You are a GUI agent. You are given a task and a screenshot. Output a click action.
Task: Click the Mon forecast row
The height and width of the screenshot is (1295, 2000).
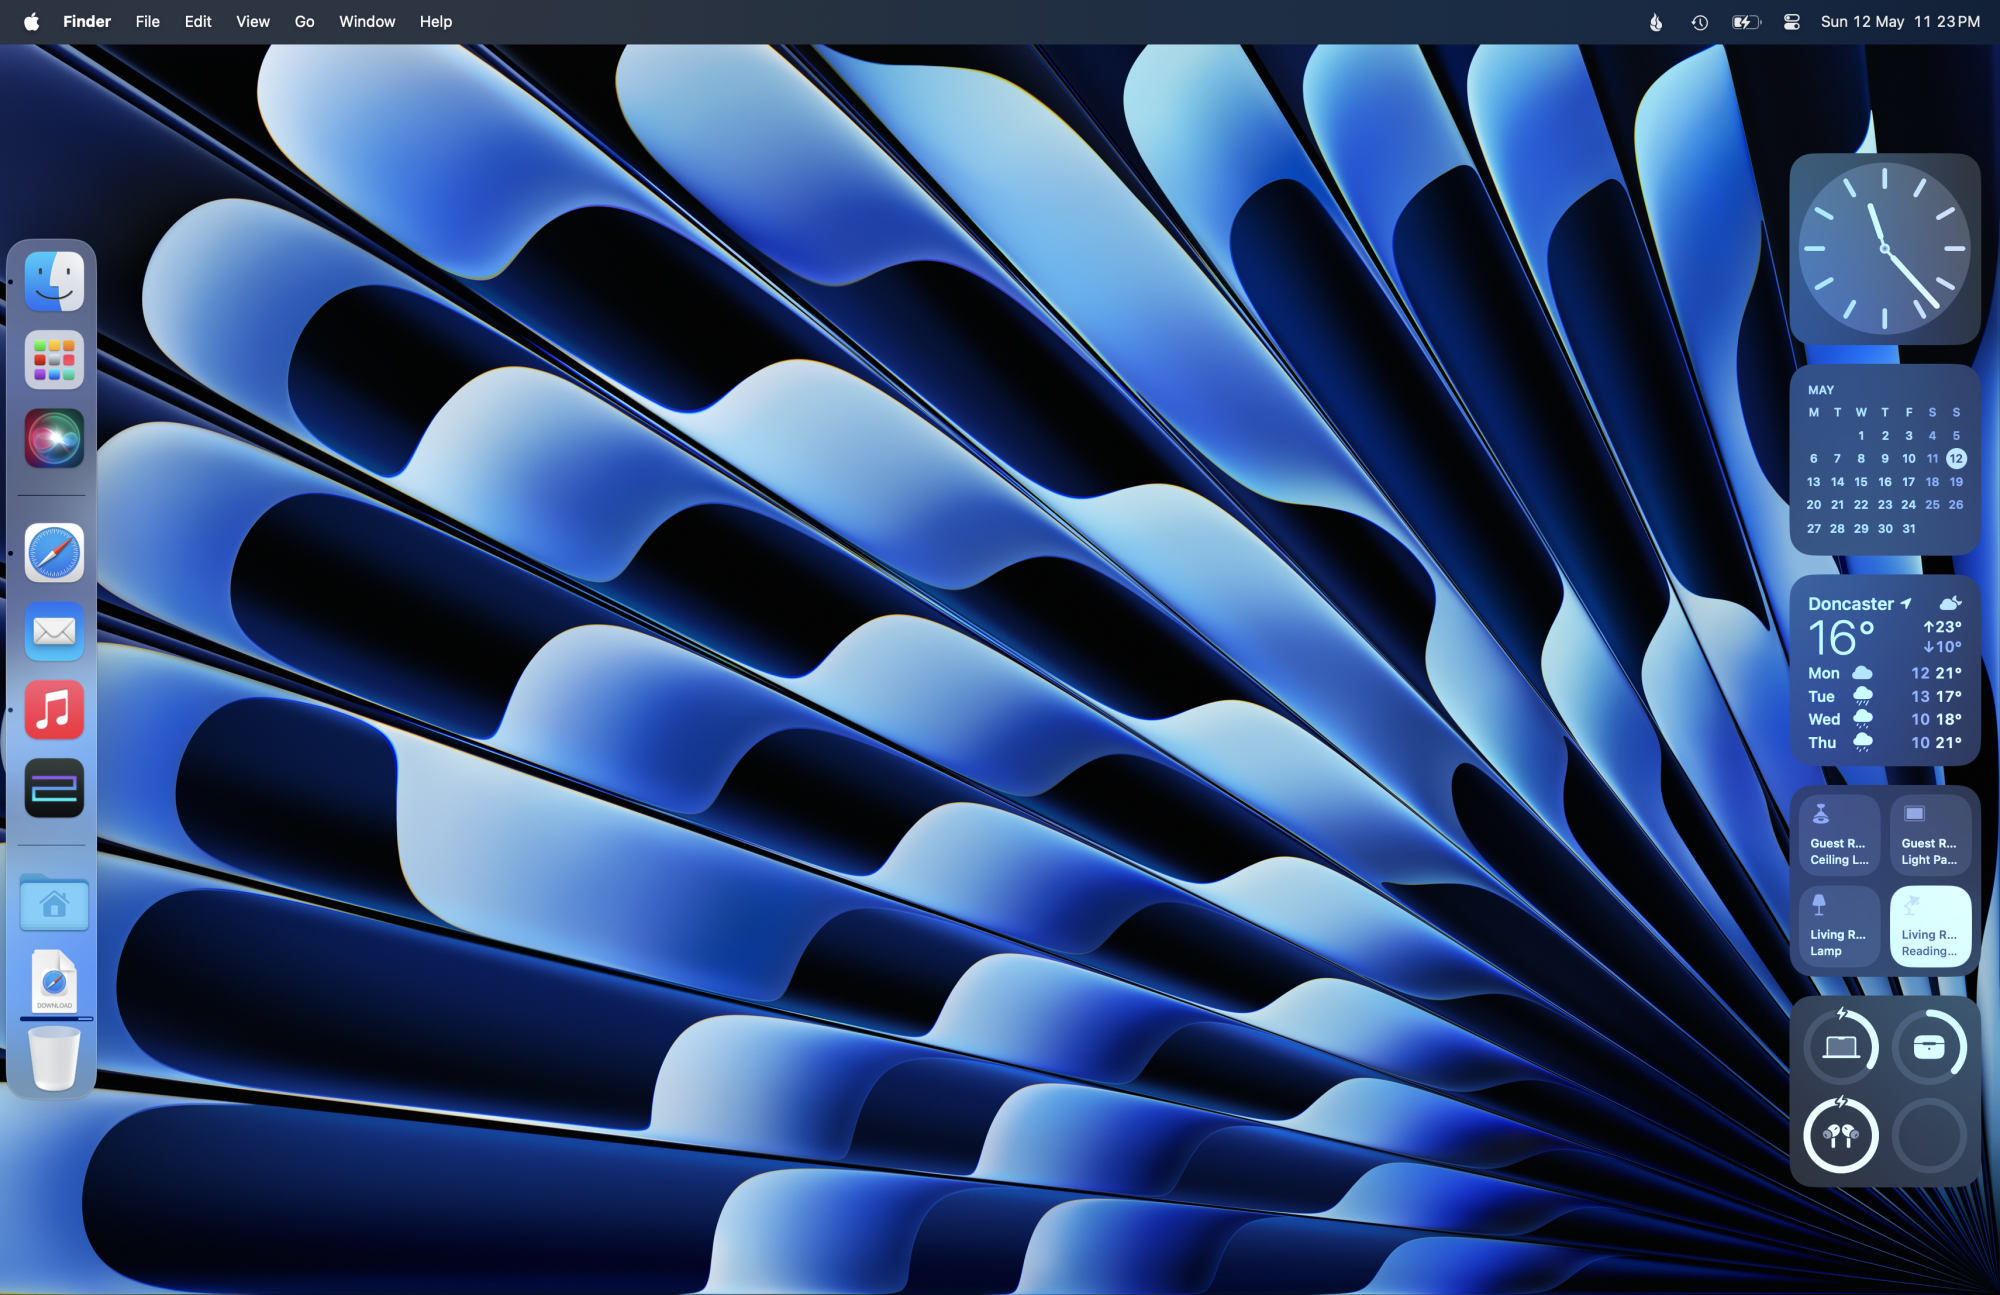(1885, 673)
